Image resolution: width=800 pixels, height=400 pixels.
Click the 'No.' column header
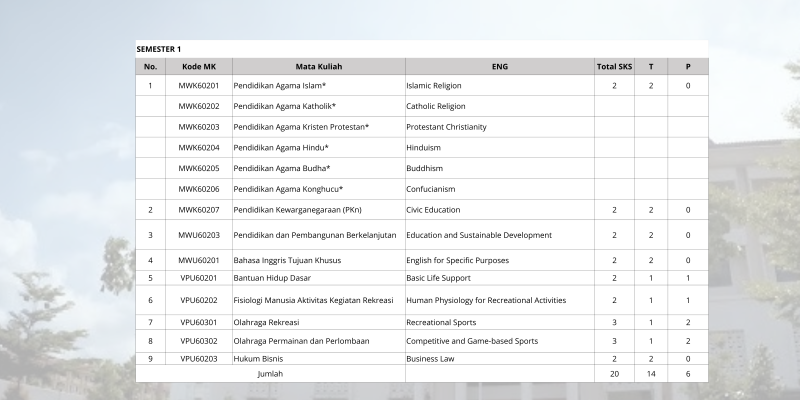[151, 66]
